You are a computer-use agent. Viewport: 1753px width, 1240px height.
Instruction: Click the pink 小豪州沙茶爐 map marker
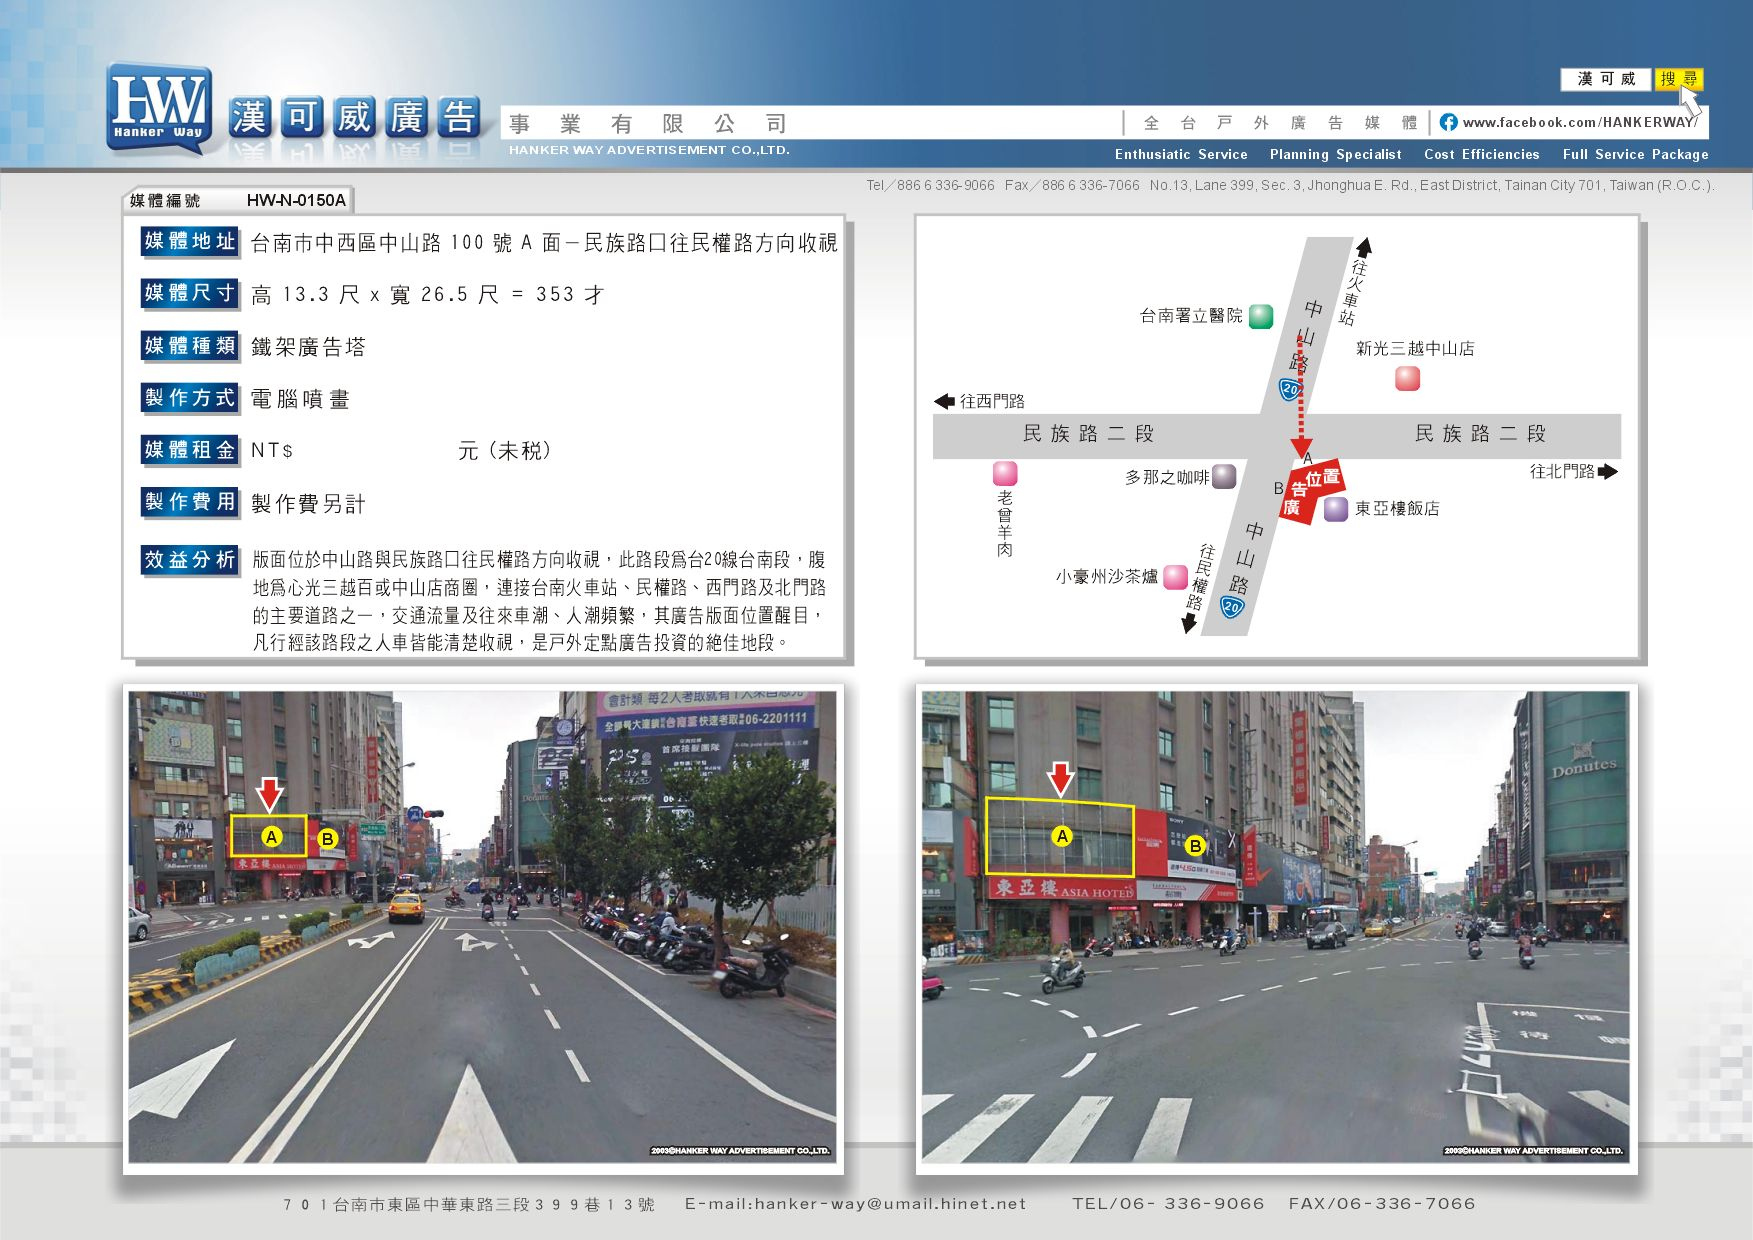click(x=1176, y=577)
